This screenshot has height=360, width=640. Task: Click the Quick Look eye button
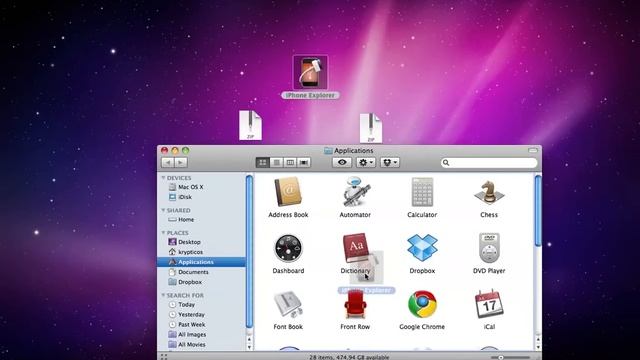click(342, 162)
